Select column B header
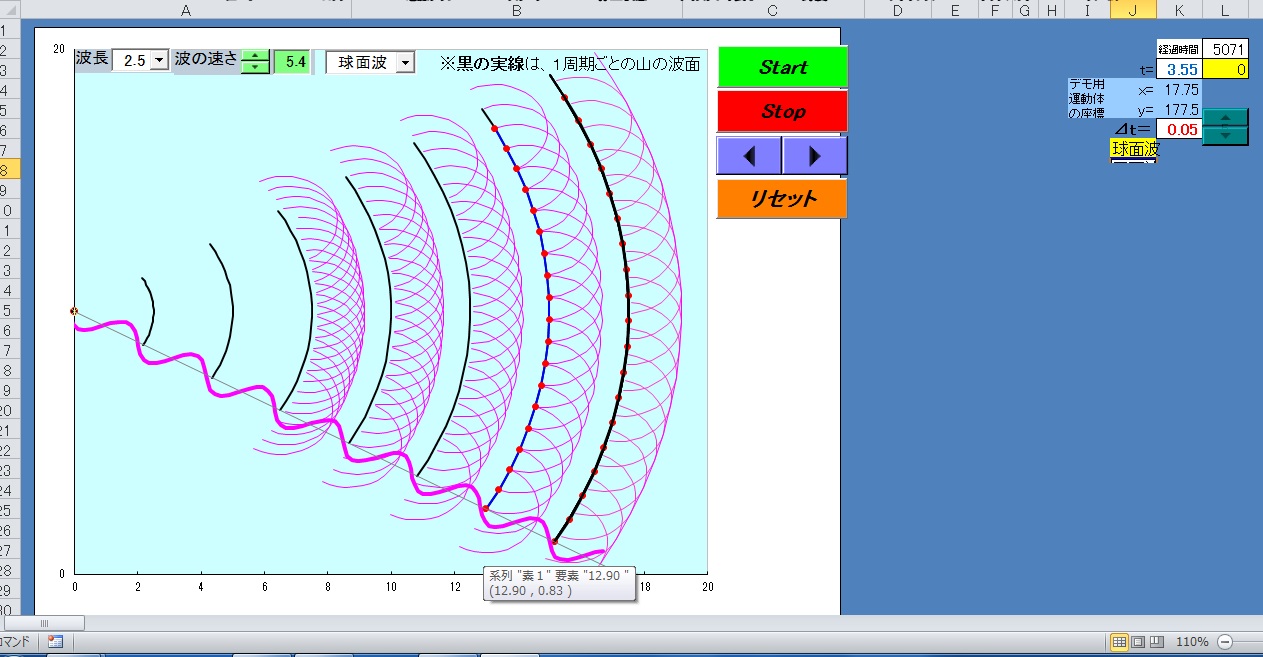The height and width of the screenshot is (657, 1263). 517,10
